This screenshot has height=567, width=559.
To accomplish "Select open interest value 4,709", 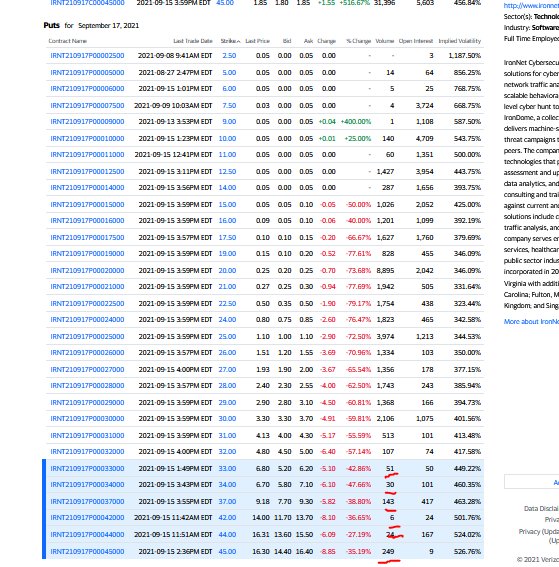I will click(x=424, y=138).
